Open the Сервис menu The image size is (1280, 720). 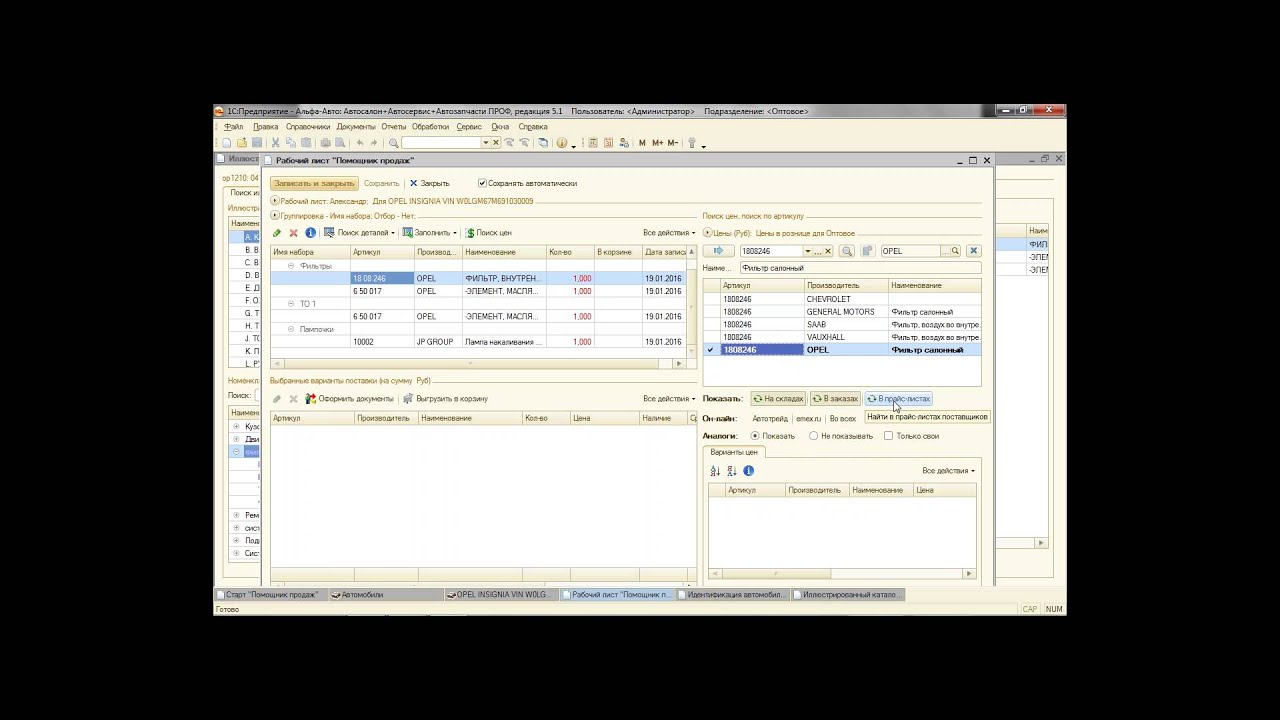coord(469,127)
